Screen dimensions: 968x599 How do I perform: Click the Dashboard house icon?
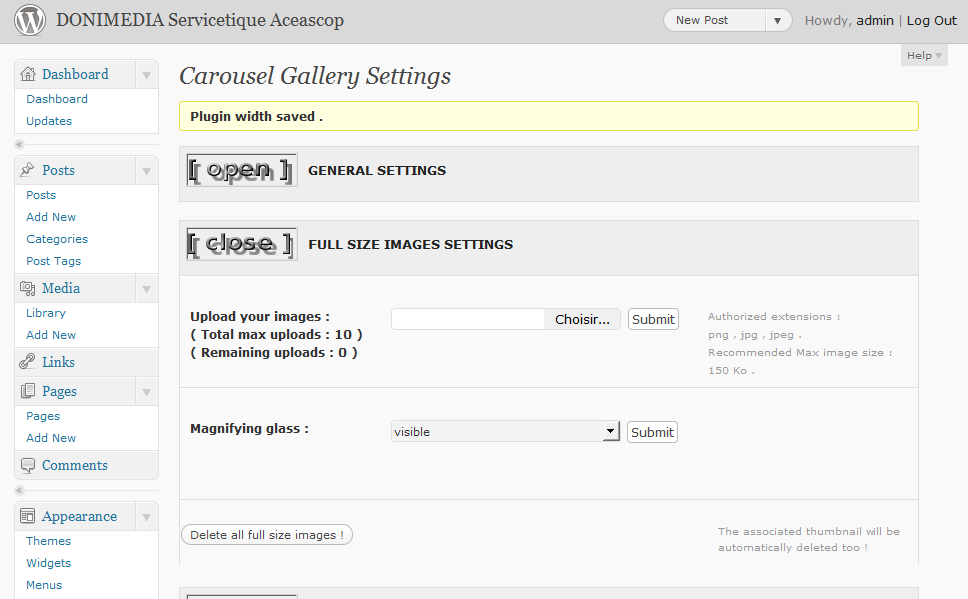tap(28, 74)
